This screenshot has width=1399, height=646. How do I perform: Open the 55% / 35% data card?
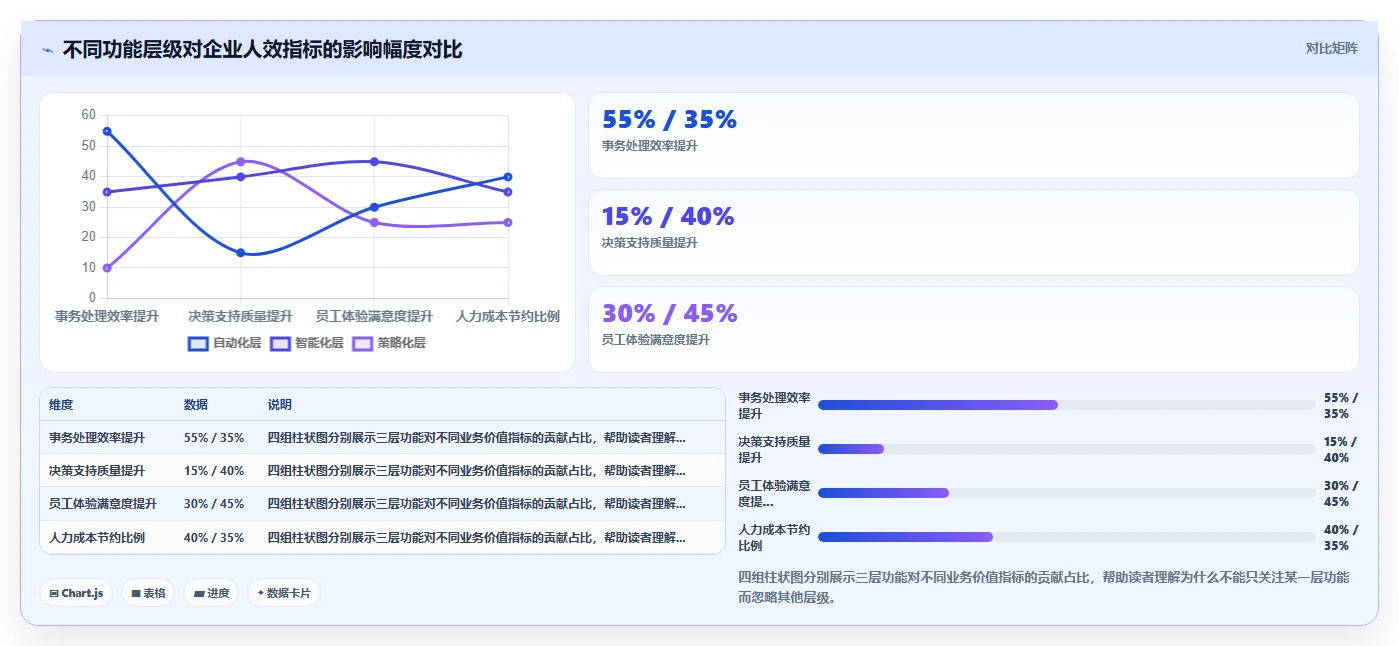973,135
